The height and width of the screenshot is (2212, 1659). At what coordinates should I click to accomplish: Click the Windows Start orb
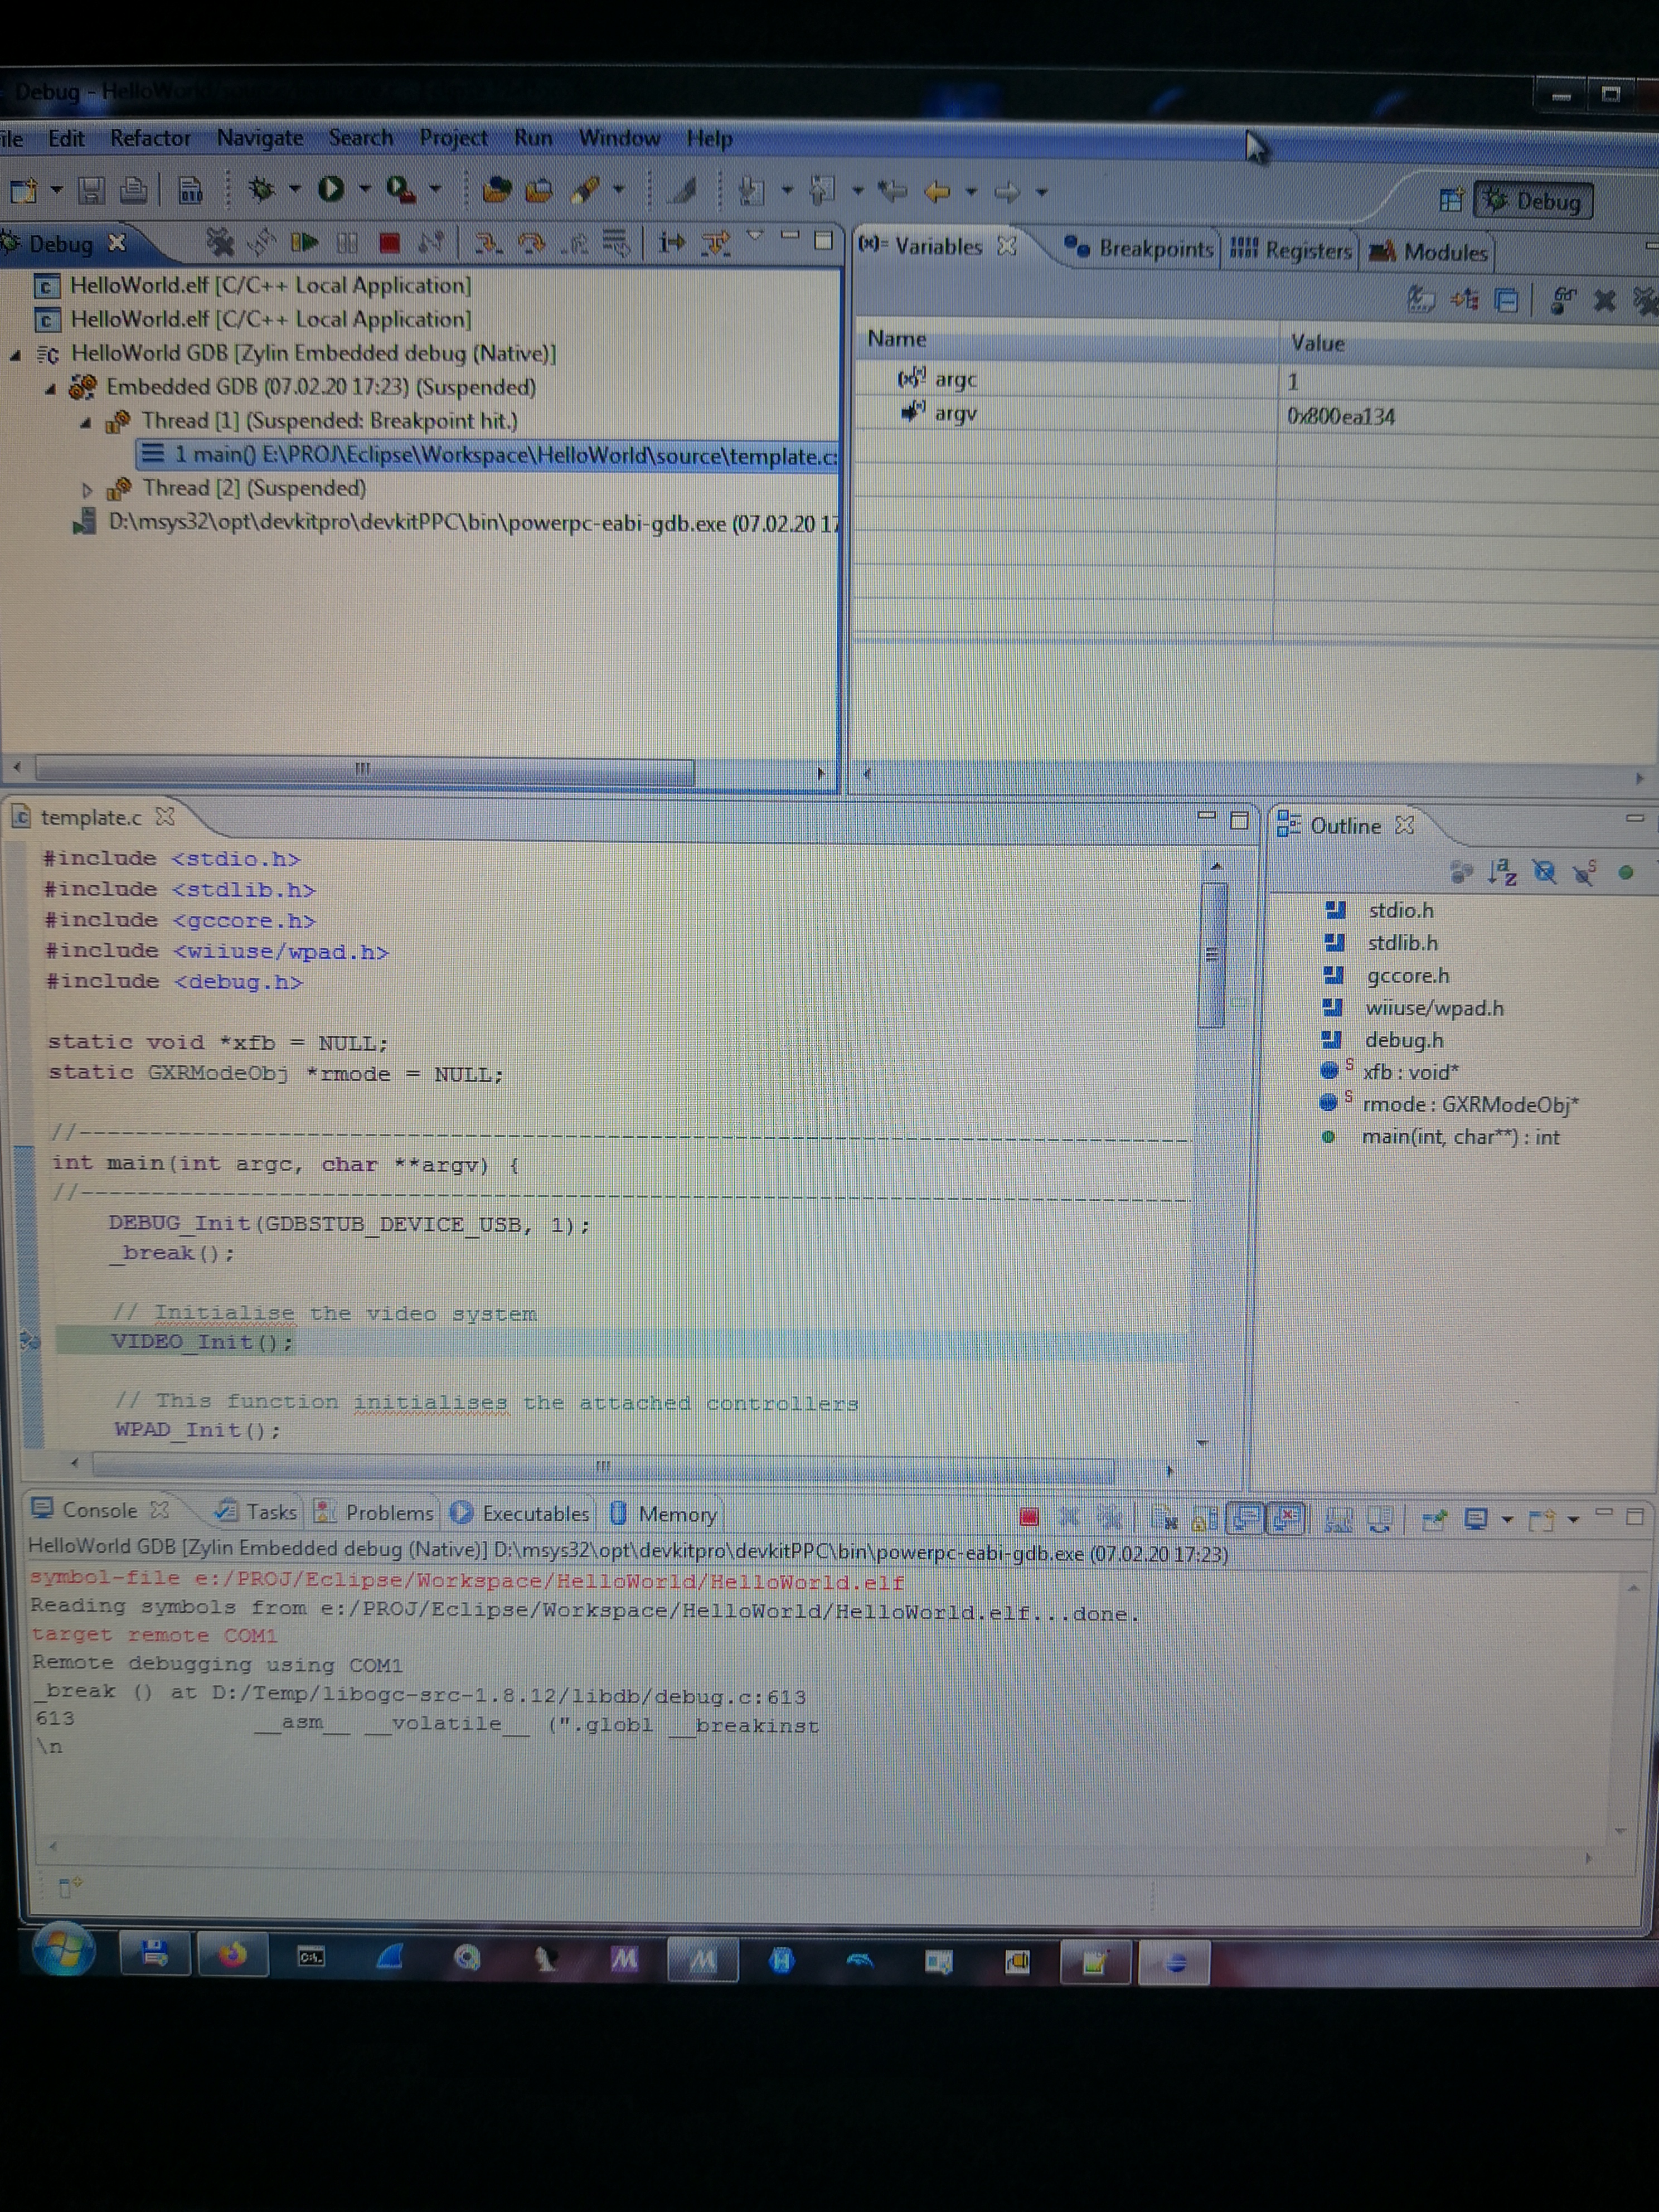[x=65, y=1949]
